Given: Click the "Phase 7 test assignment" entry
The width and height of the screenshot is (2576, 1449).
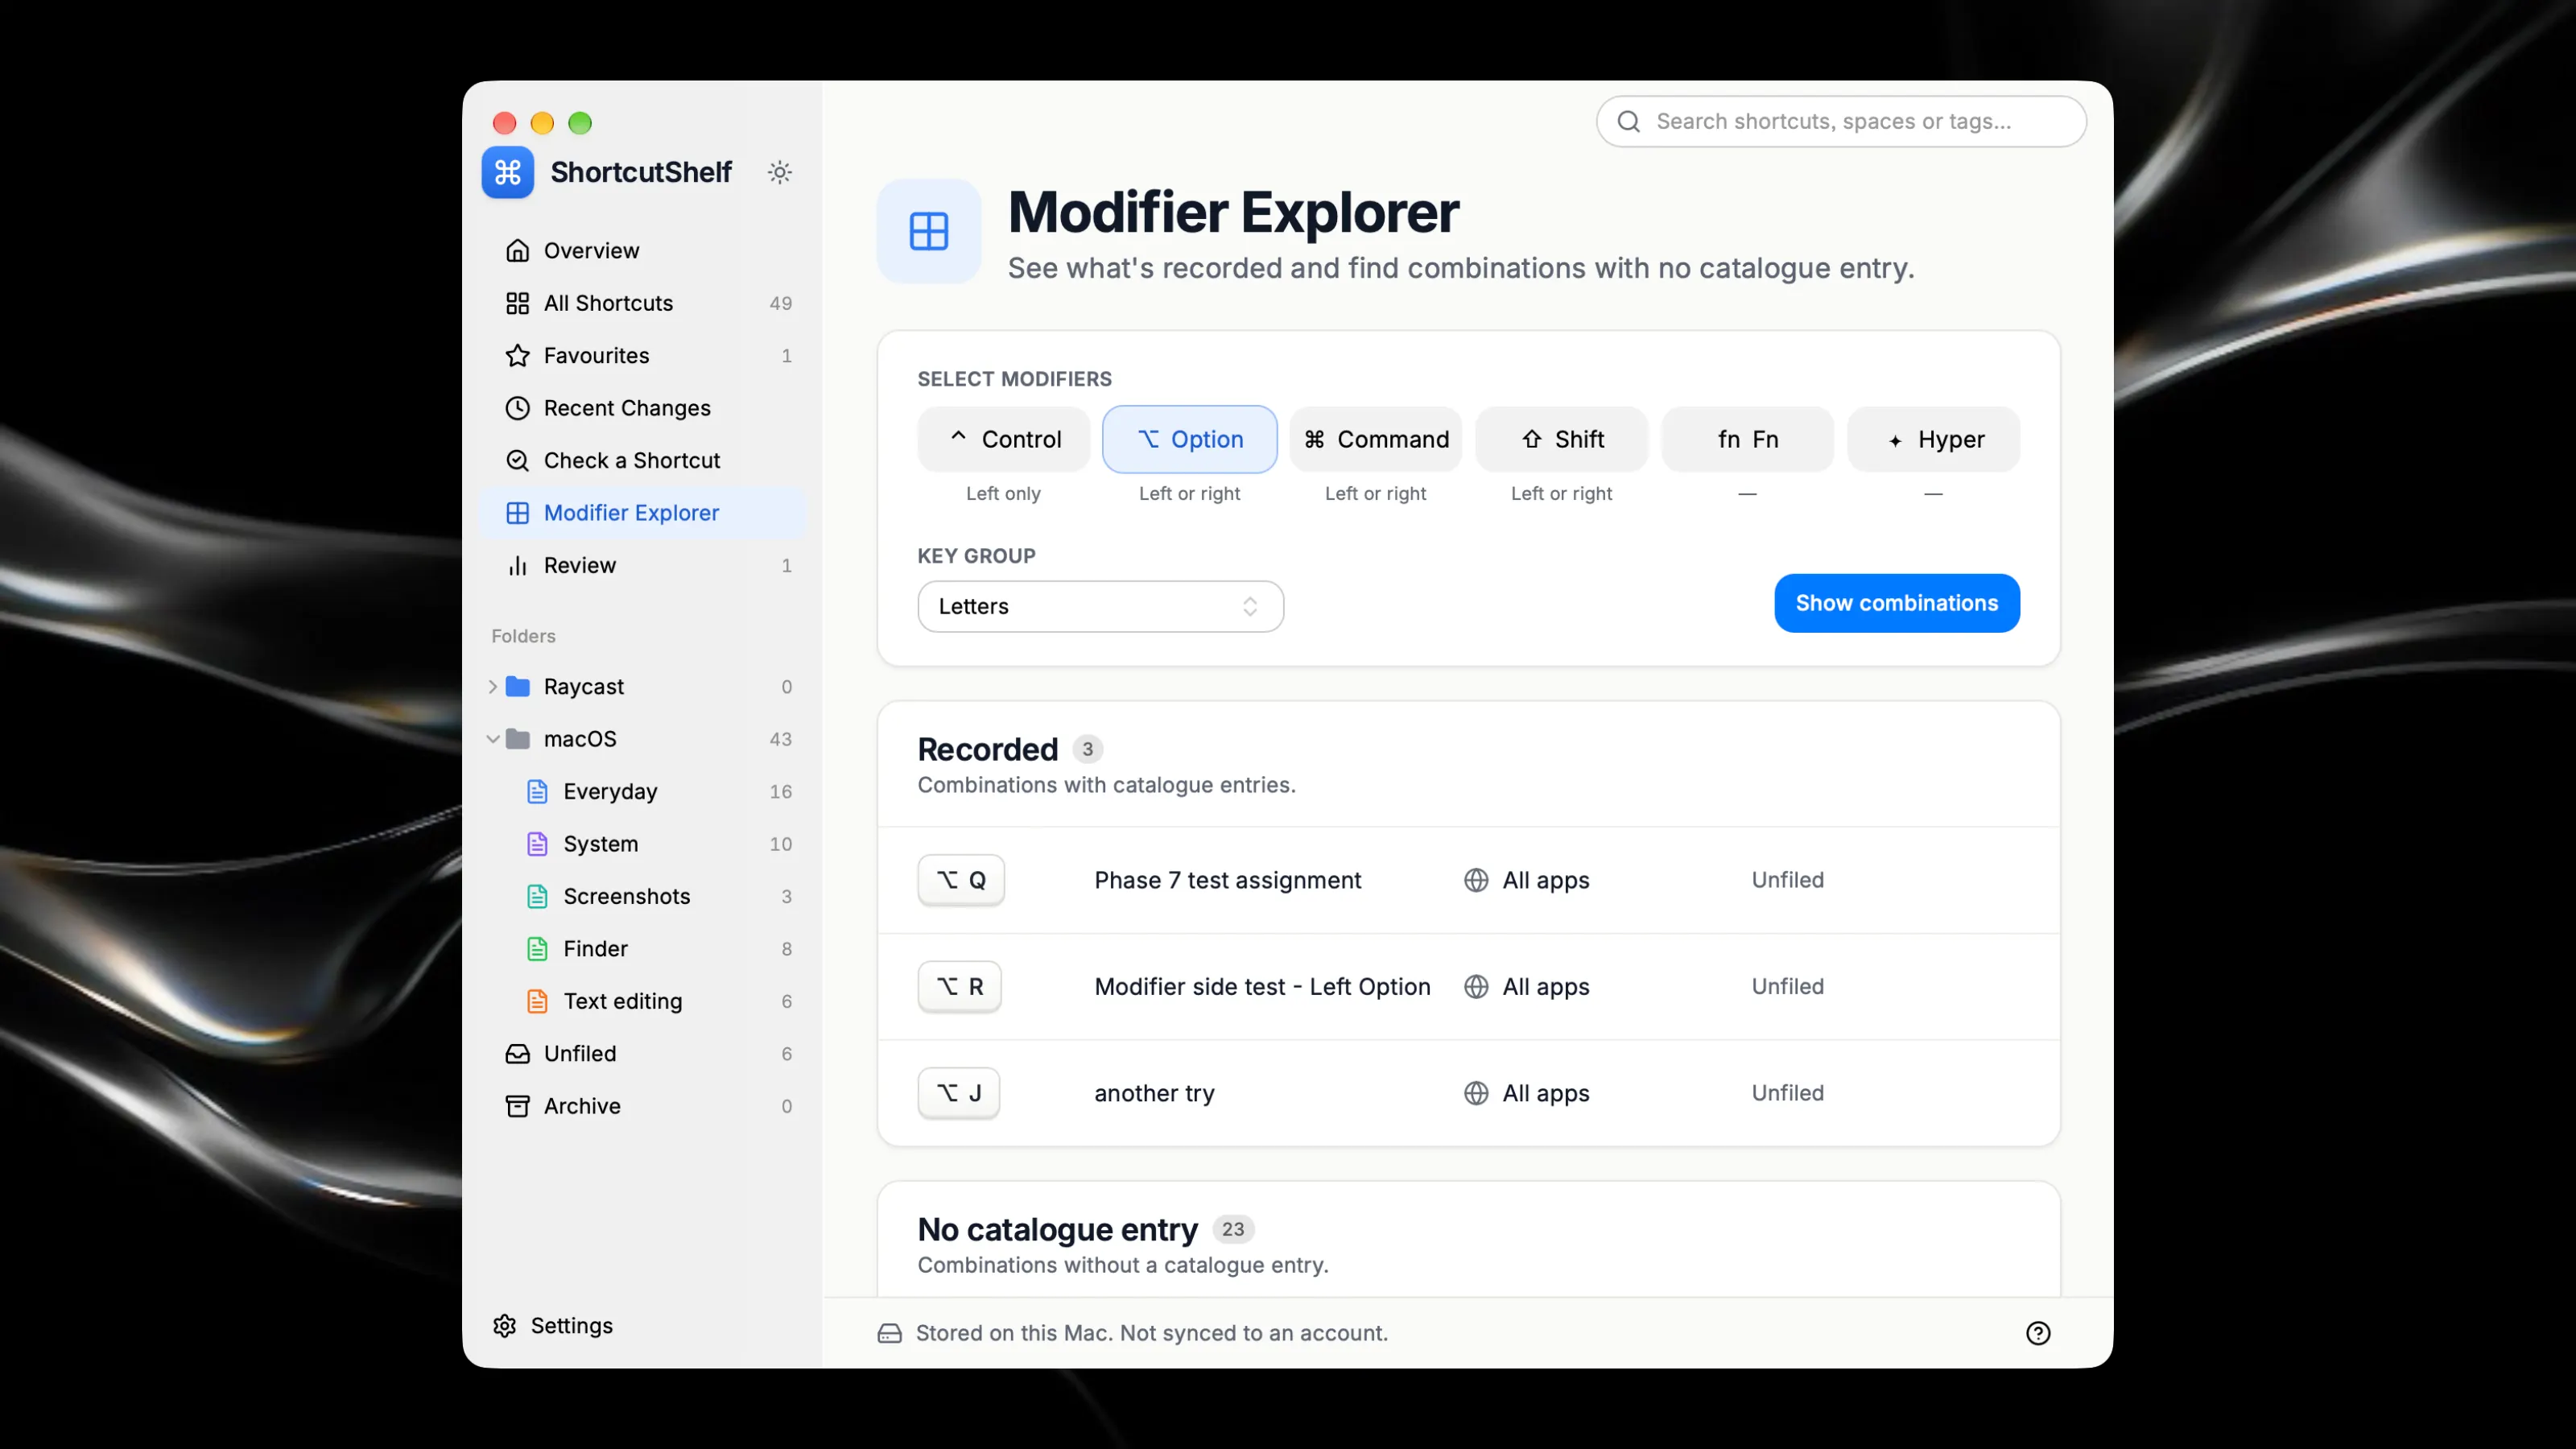Looking at the screenshot, I should pyautogui.click(x=1227, y=880).
